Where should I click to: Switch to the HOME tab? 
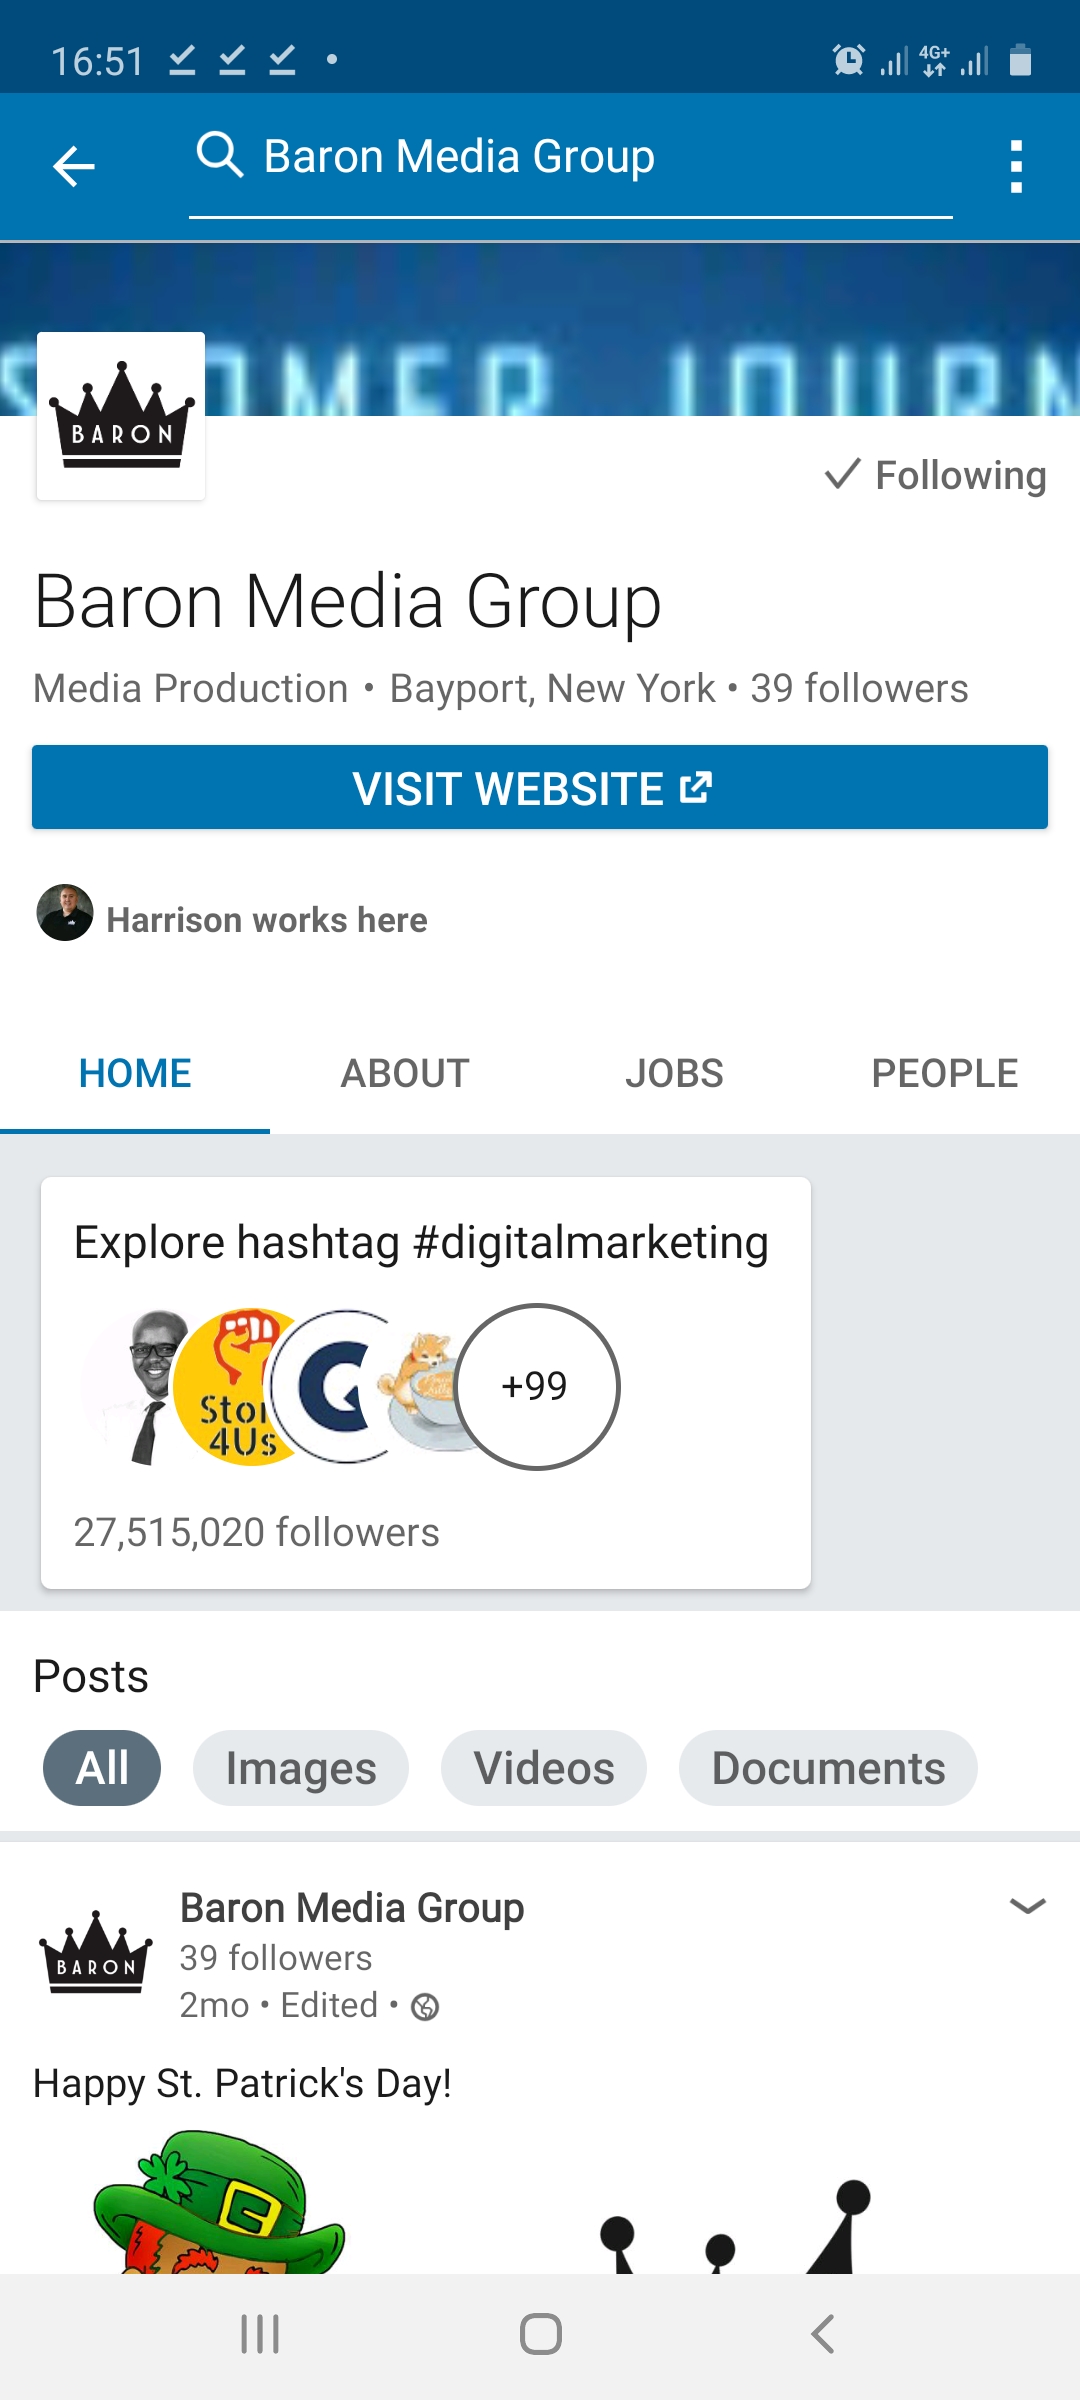(x=135, y=1074)
